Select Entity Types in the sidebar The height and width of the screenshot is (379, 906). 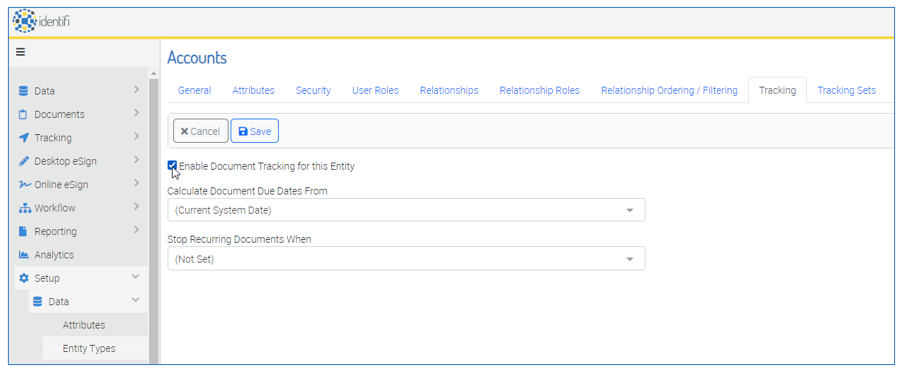pos(89,348)
